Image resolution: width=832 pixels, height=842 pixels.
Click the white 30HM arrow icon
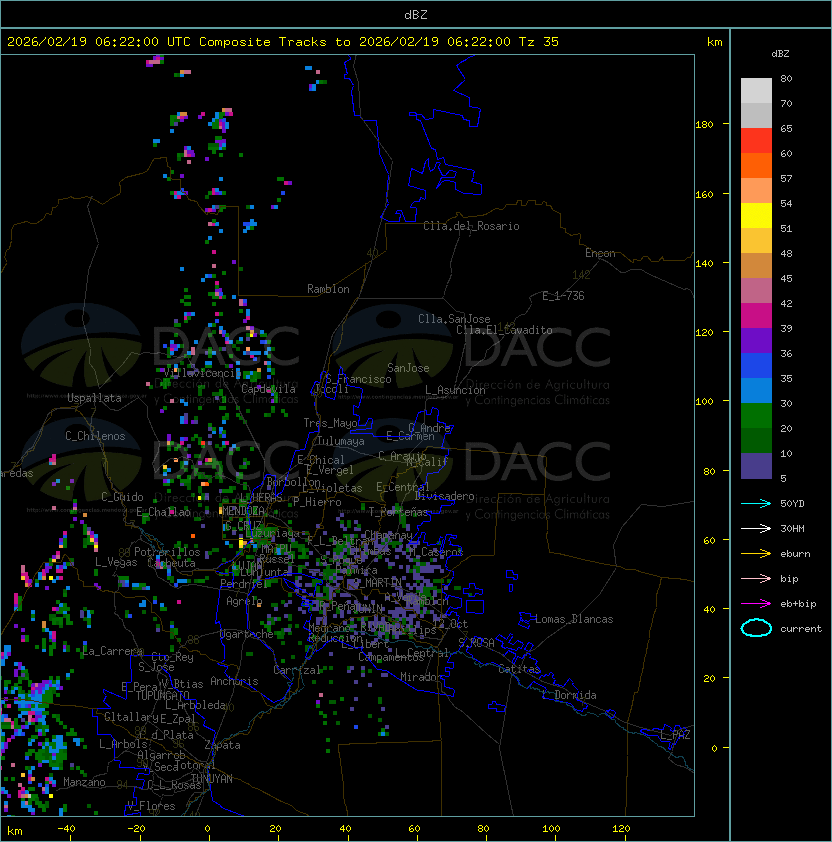pos(756,528)
